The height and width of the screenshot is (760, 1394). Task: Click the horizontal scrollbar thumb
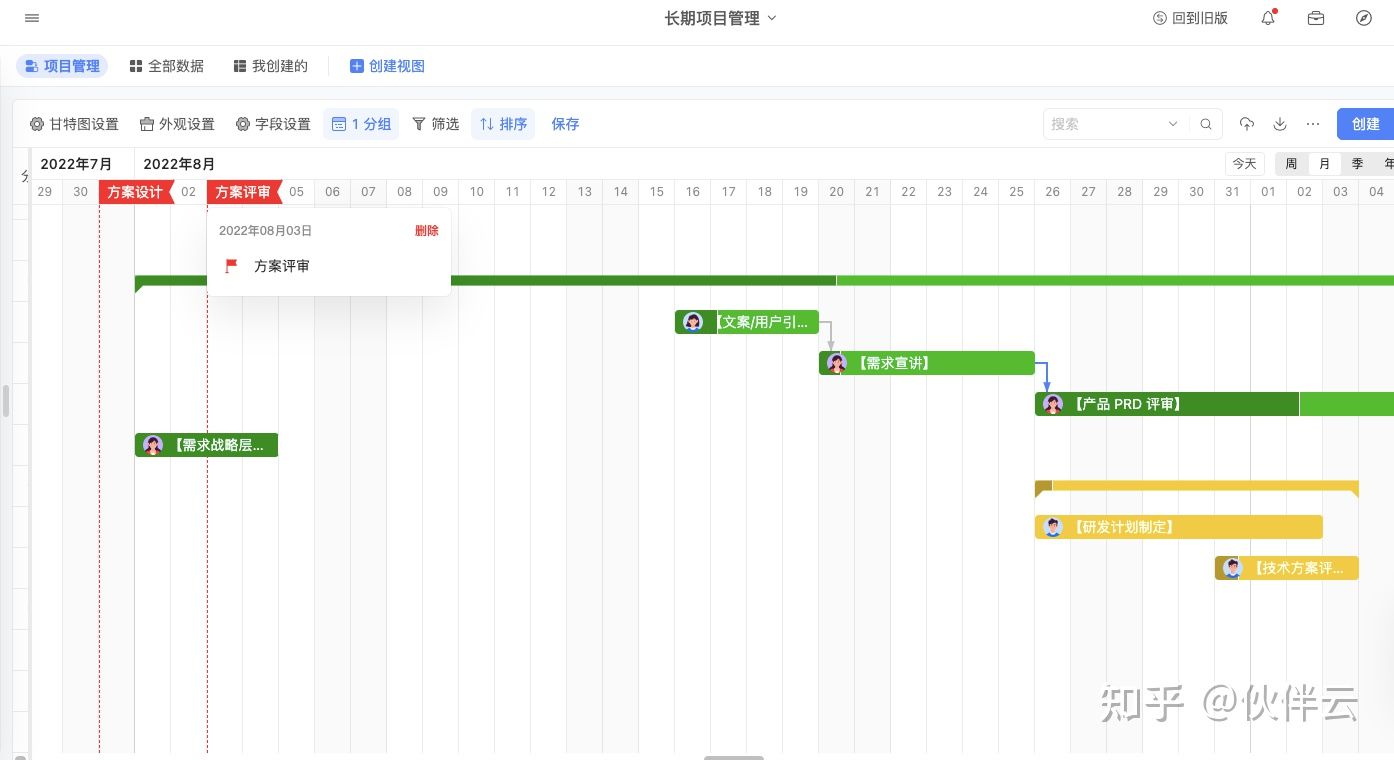click(733, 757)
